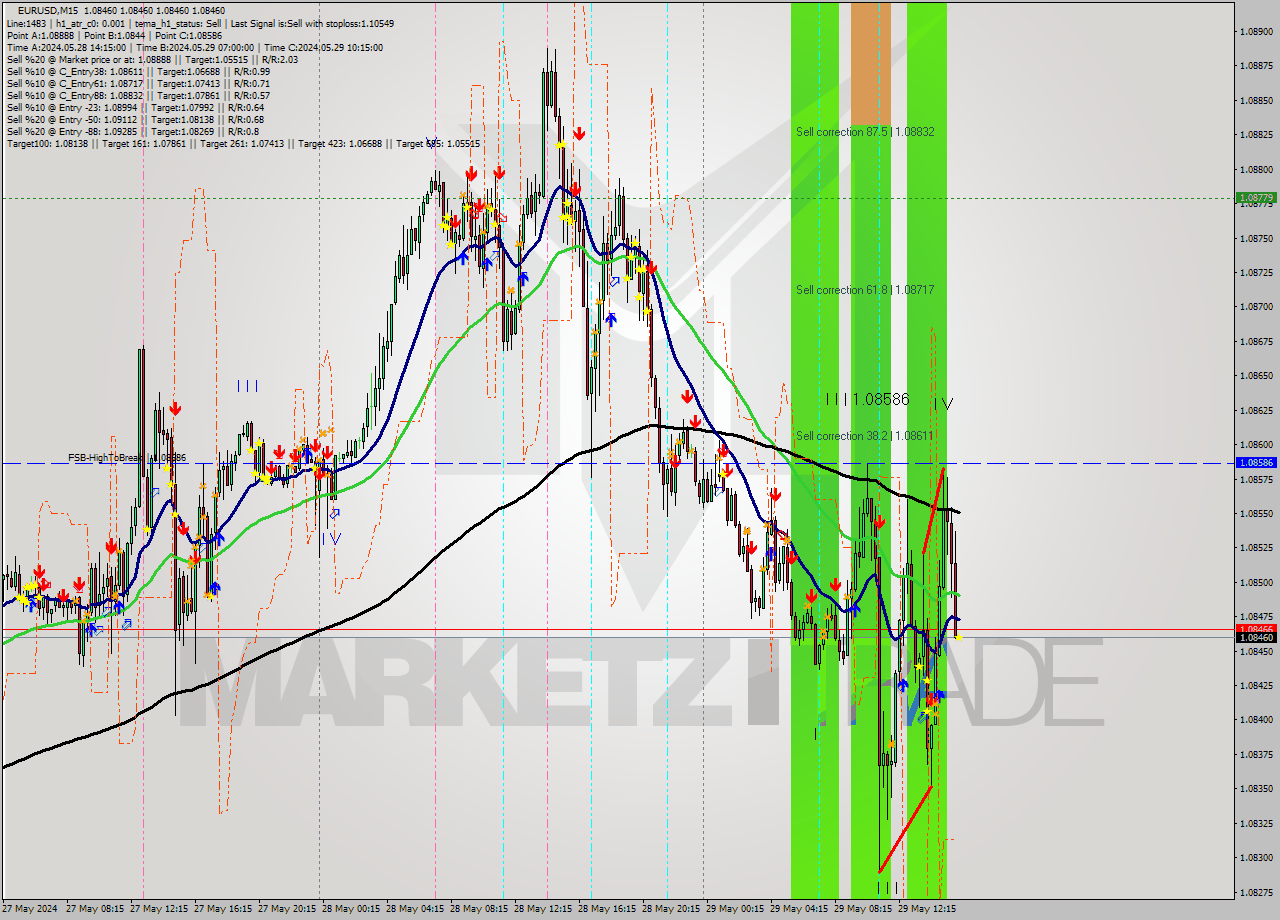1280x920 pixels.
Task: Click the '28 May 12:15' time axis label
Action: point(543,909)
